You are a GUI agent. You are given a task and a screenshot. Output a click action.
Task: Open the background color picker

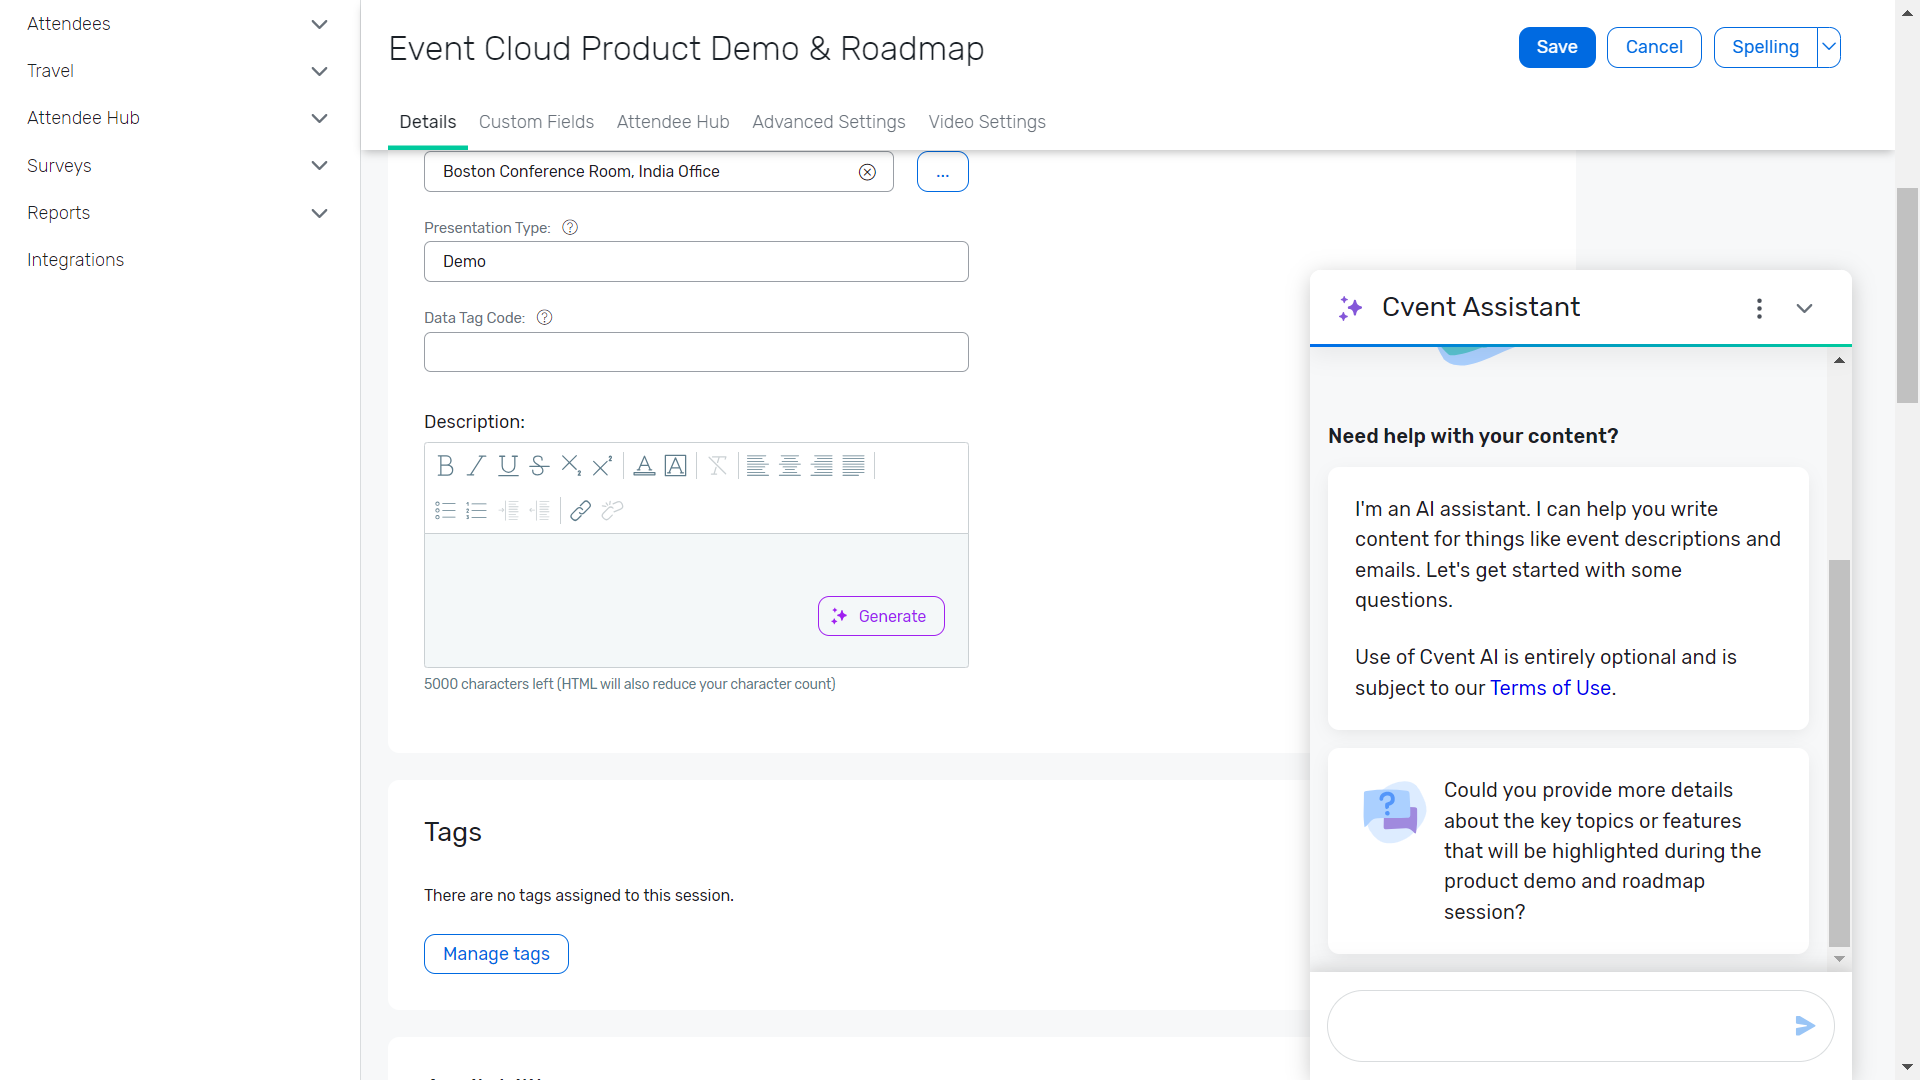click(x=676, y=465)
